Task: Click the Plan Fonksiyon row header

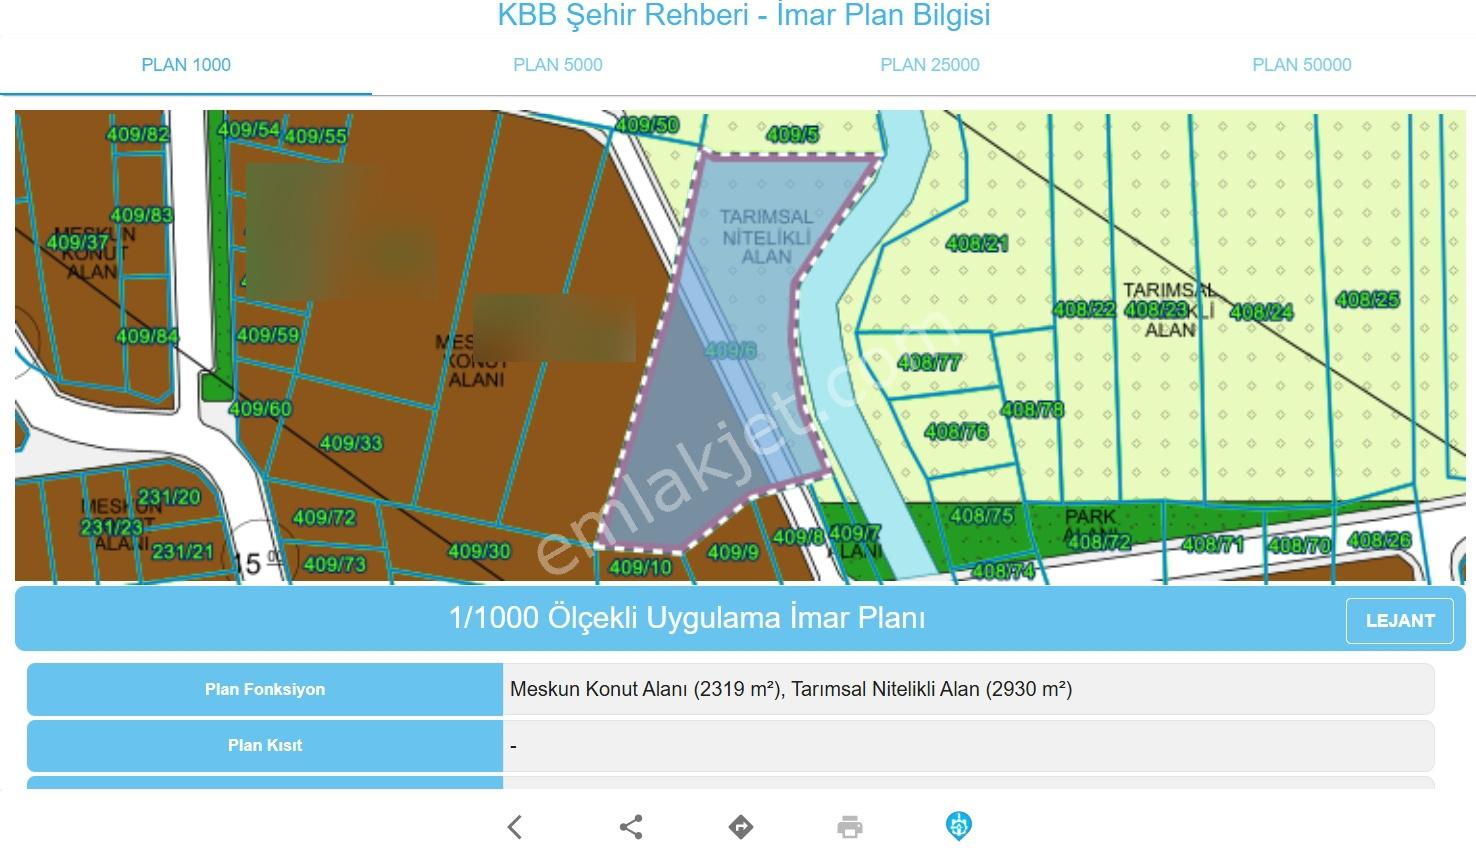Action: click(265, 689)
